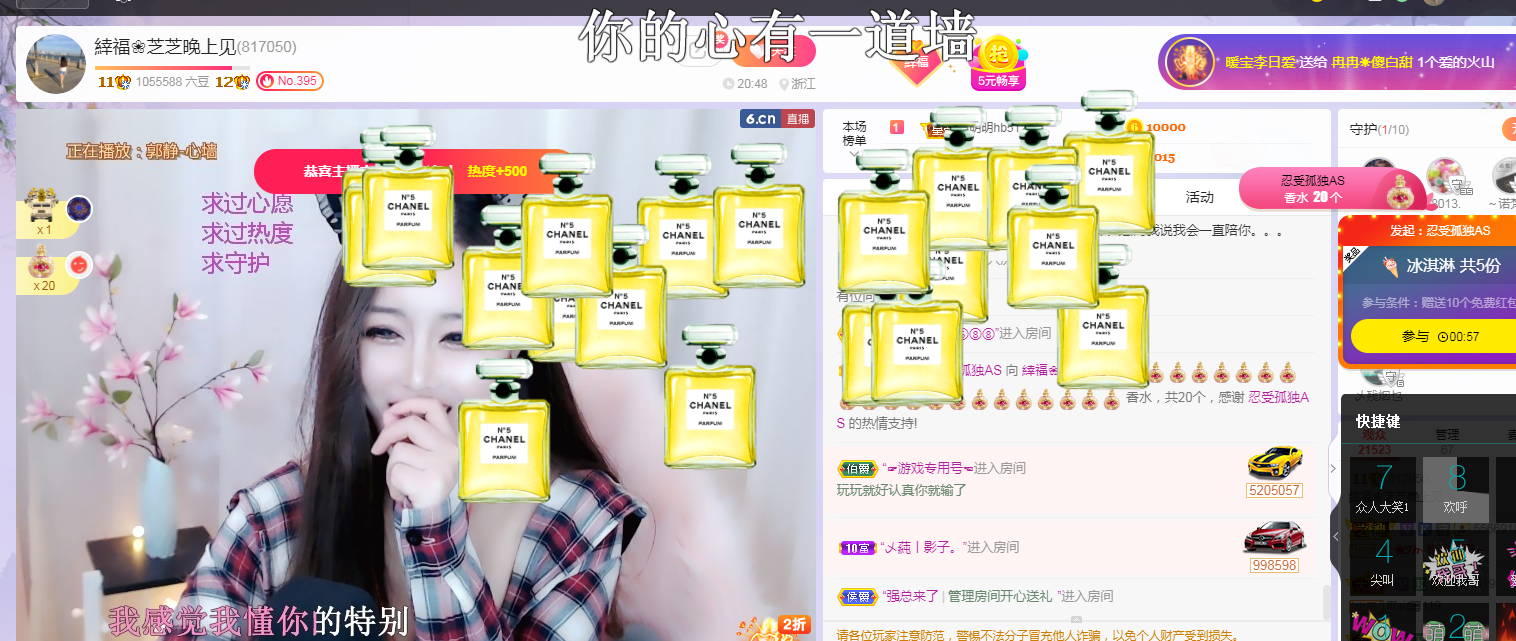Click the streamer name 絳福❀芝芝晚上见
This screenshot has width=1516, height=641.
(x=165, y=47)
